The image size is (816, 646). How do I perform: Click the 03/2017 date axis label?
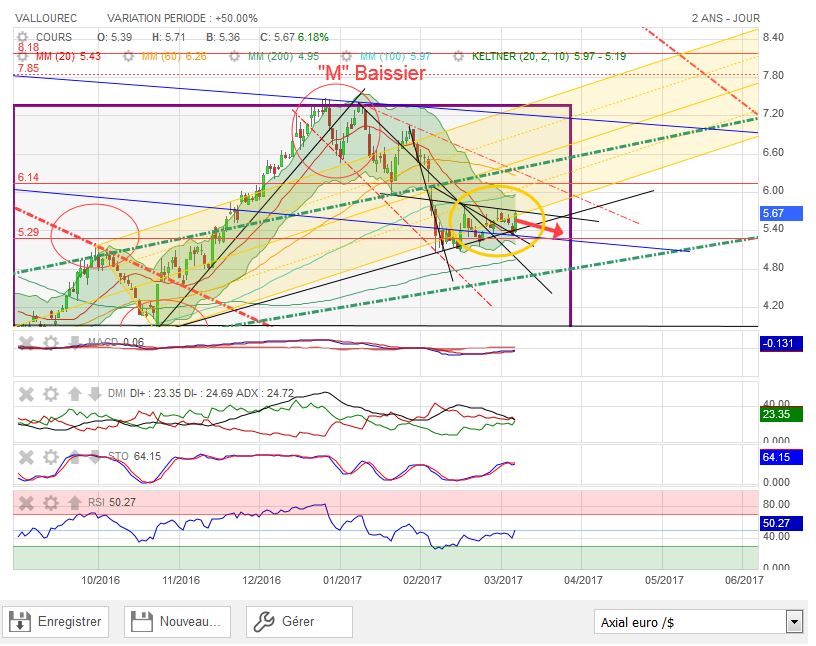503,580
